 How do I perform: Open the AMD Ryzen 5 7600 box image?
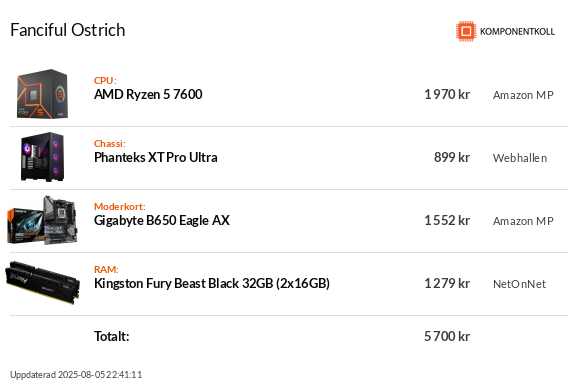click(42, 94)
